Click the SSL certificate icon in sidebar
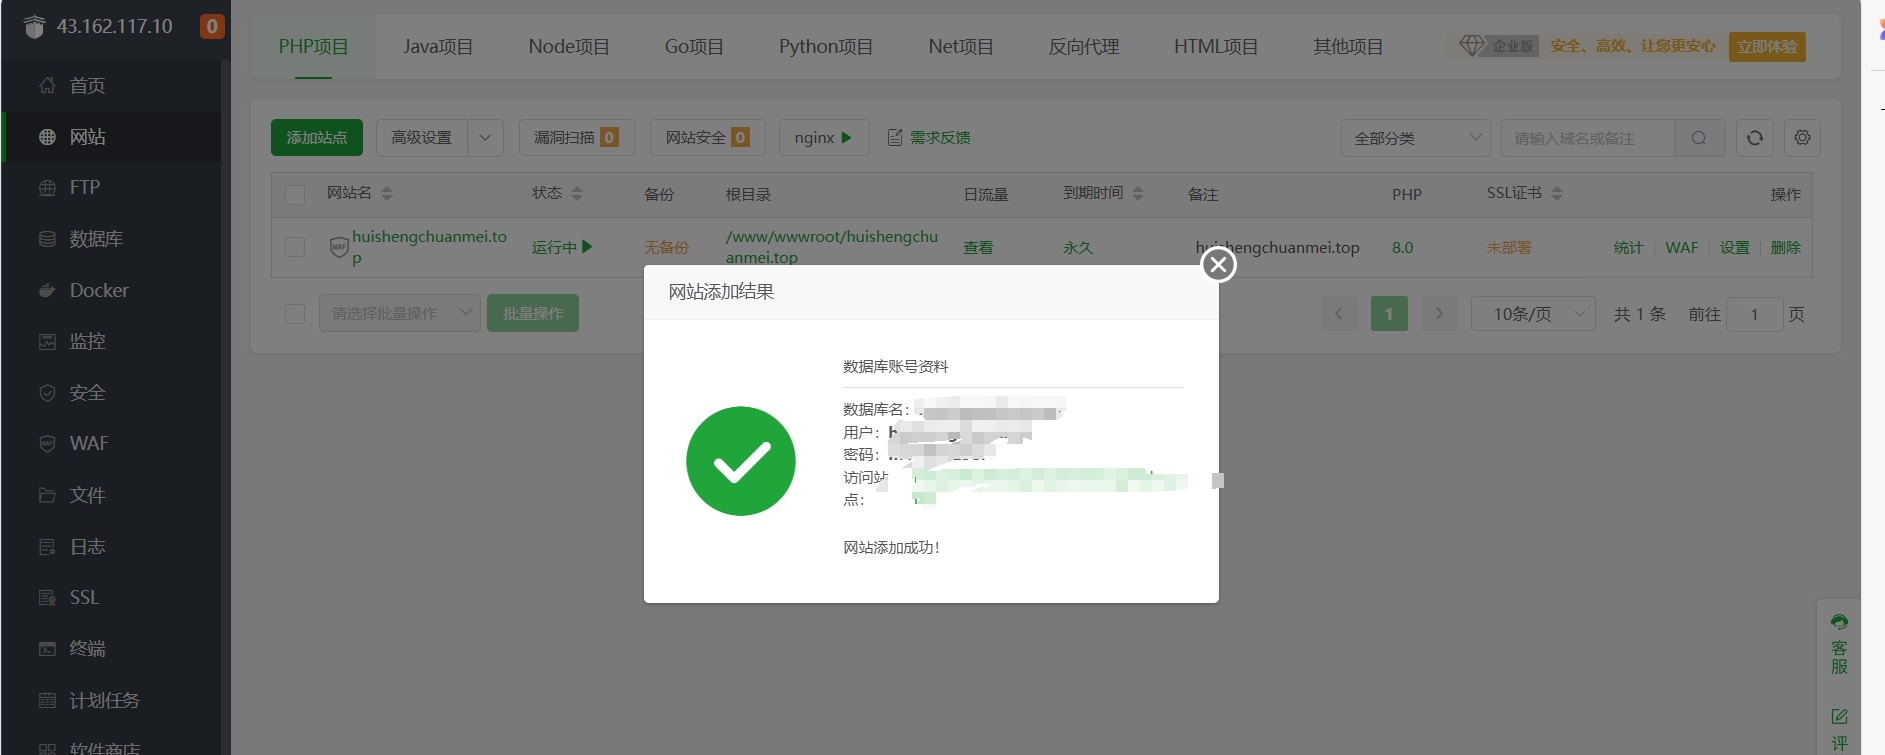 (x=47, y=598)
